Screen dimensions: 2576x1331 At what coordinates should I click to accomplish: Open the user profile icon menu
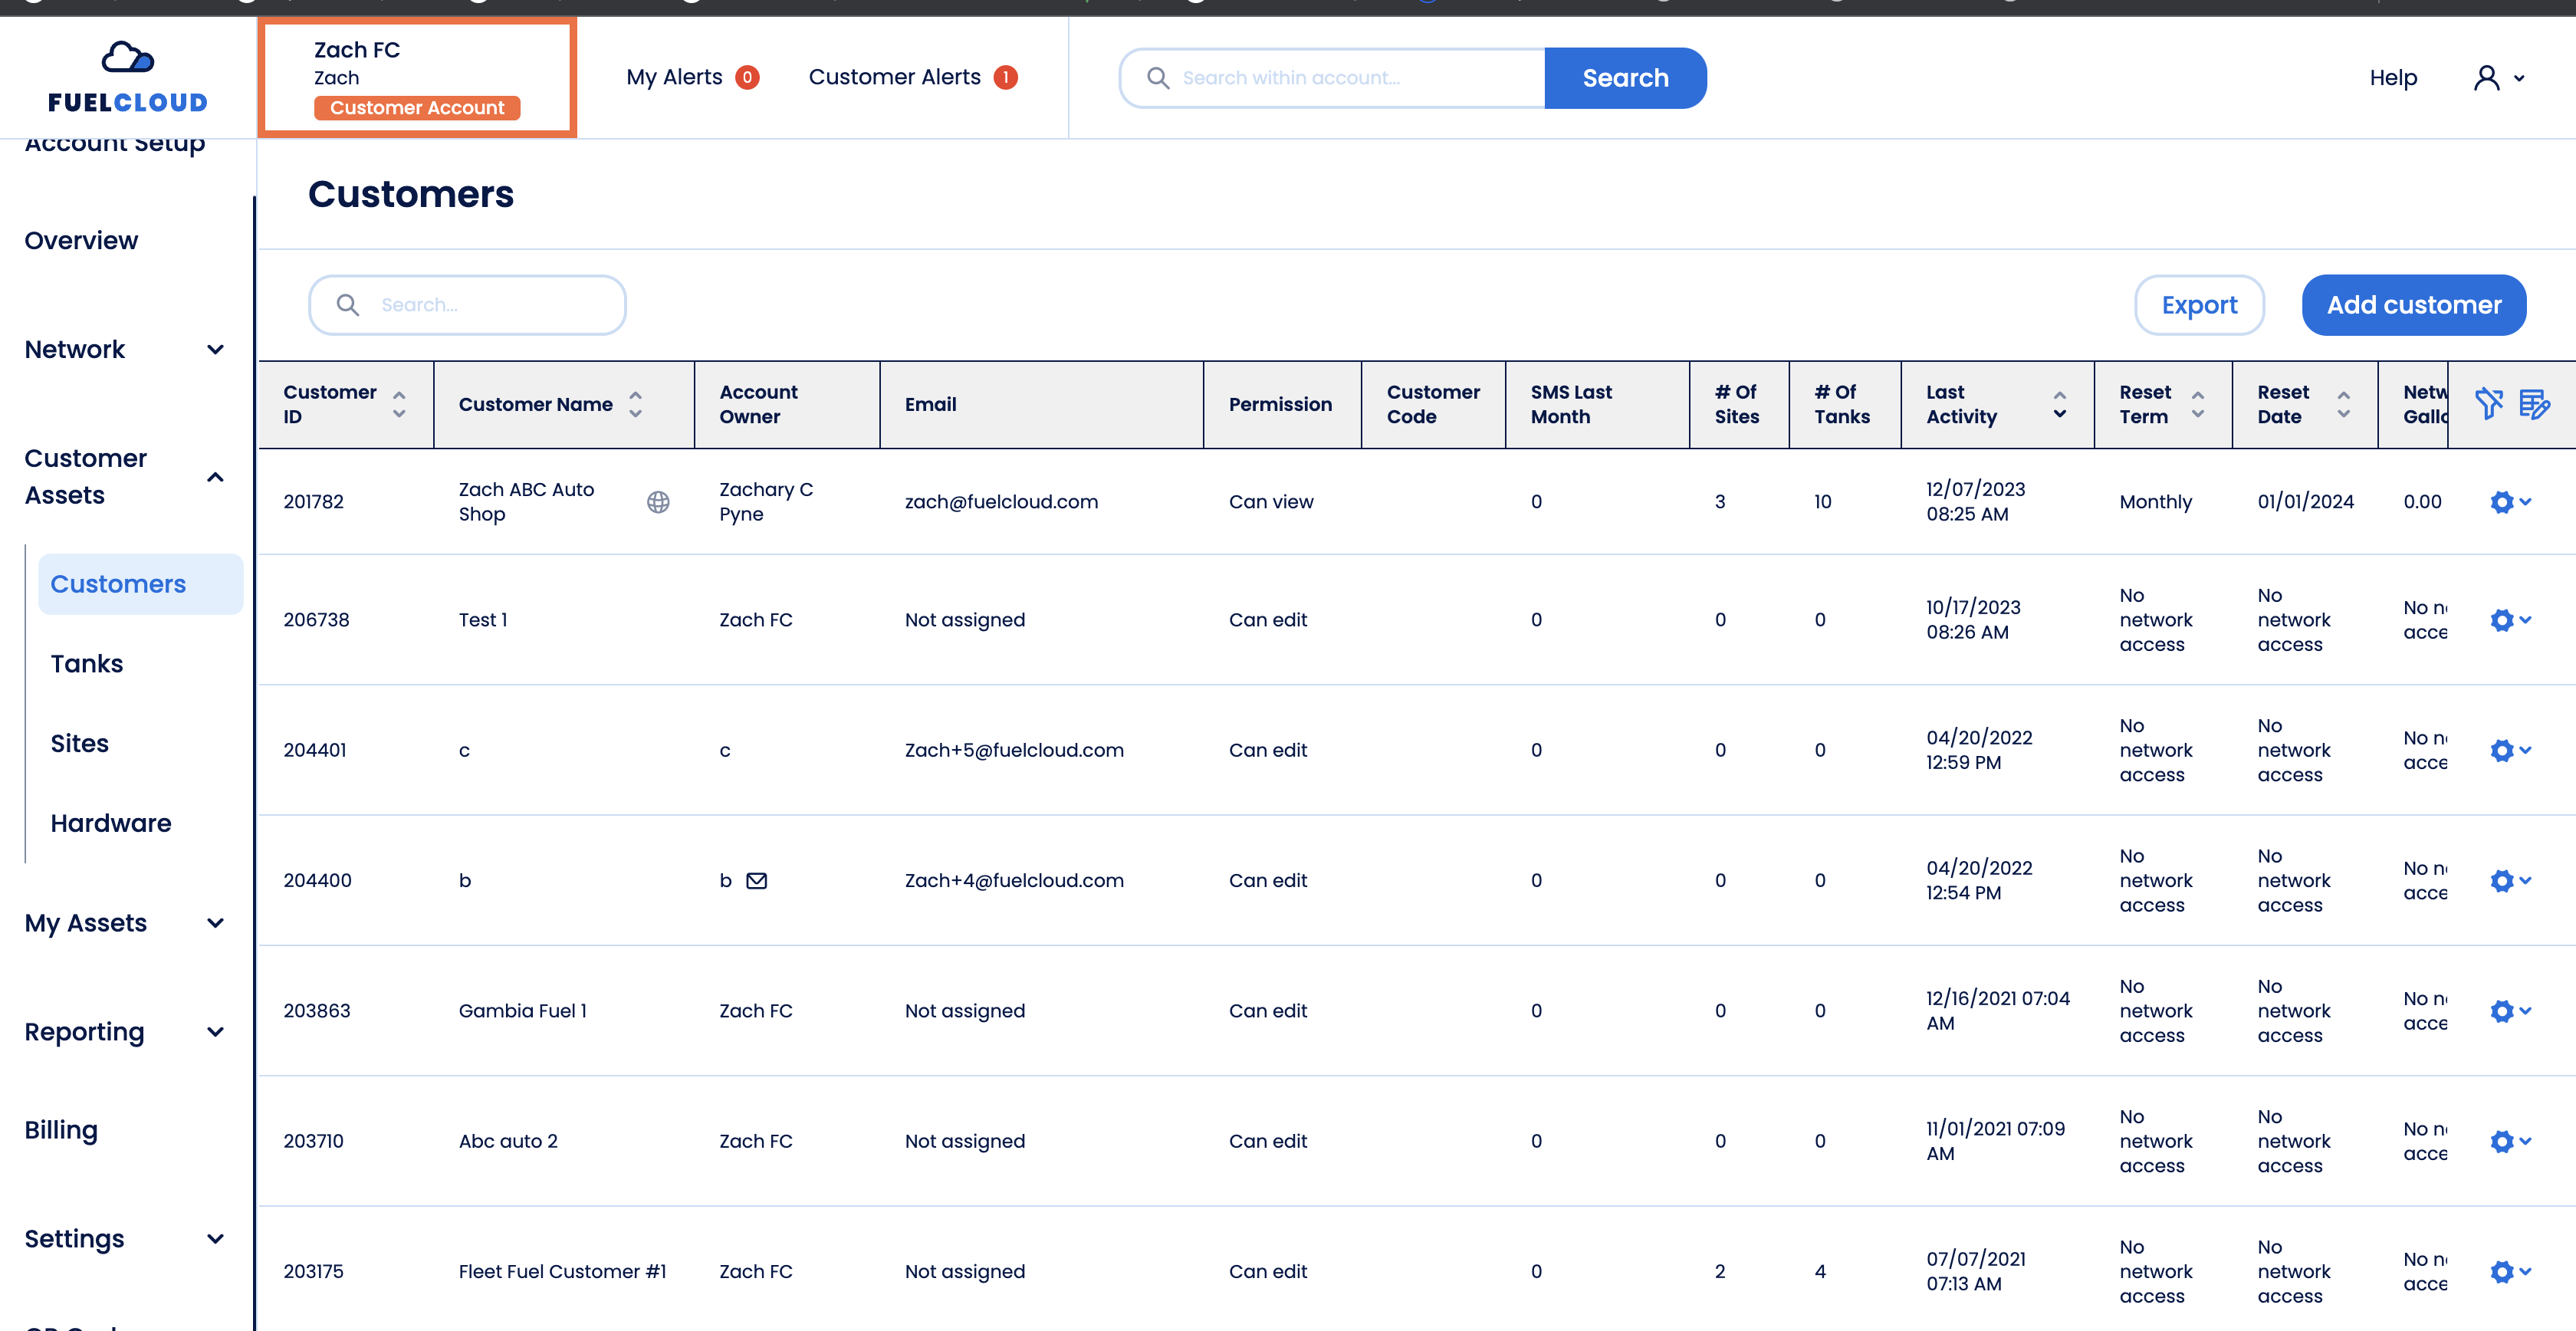[2499, 78]
